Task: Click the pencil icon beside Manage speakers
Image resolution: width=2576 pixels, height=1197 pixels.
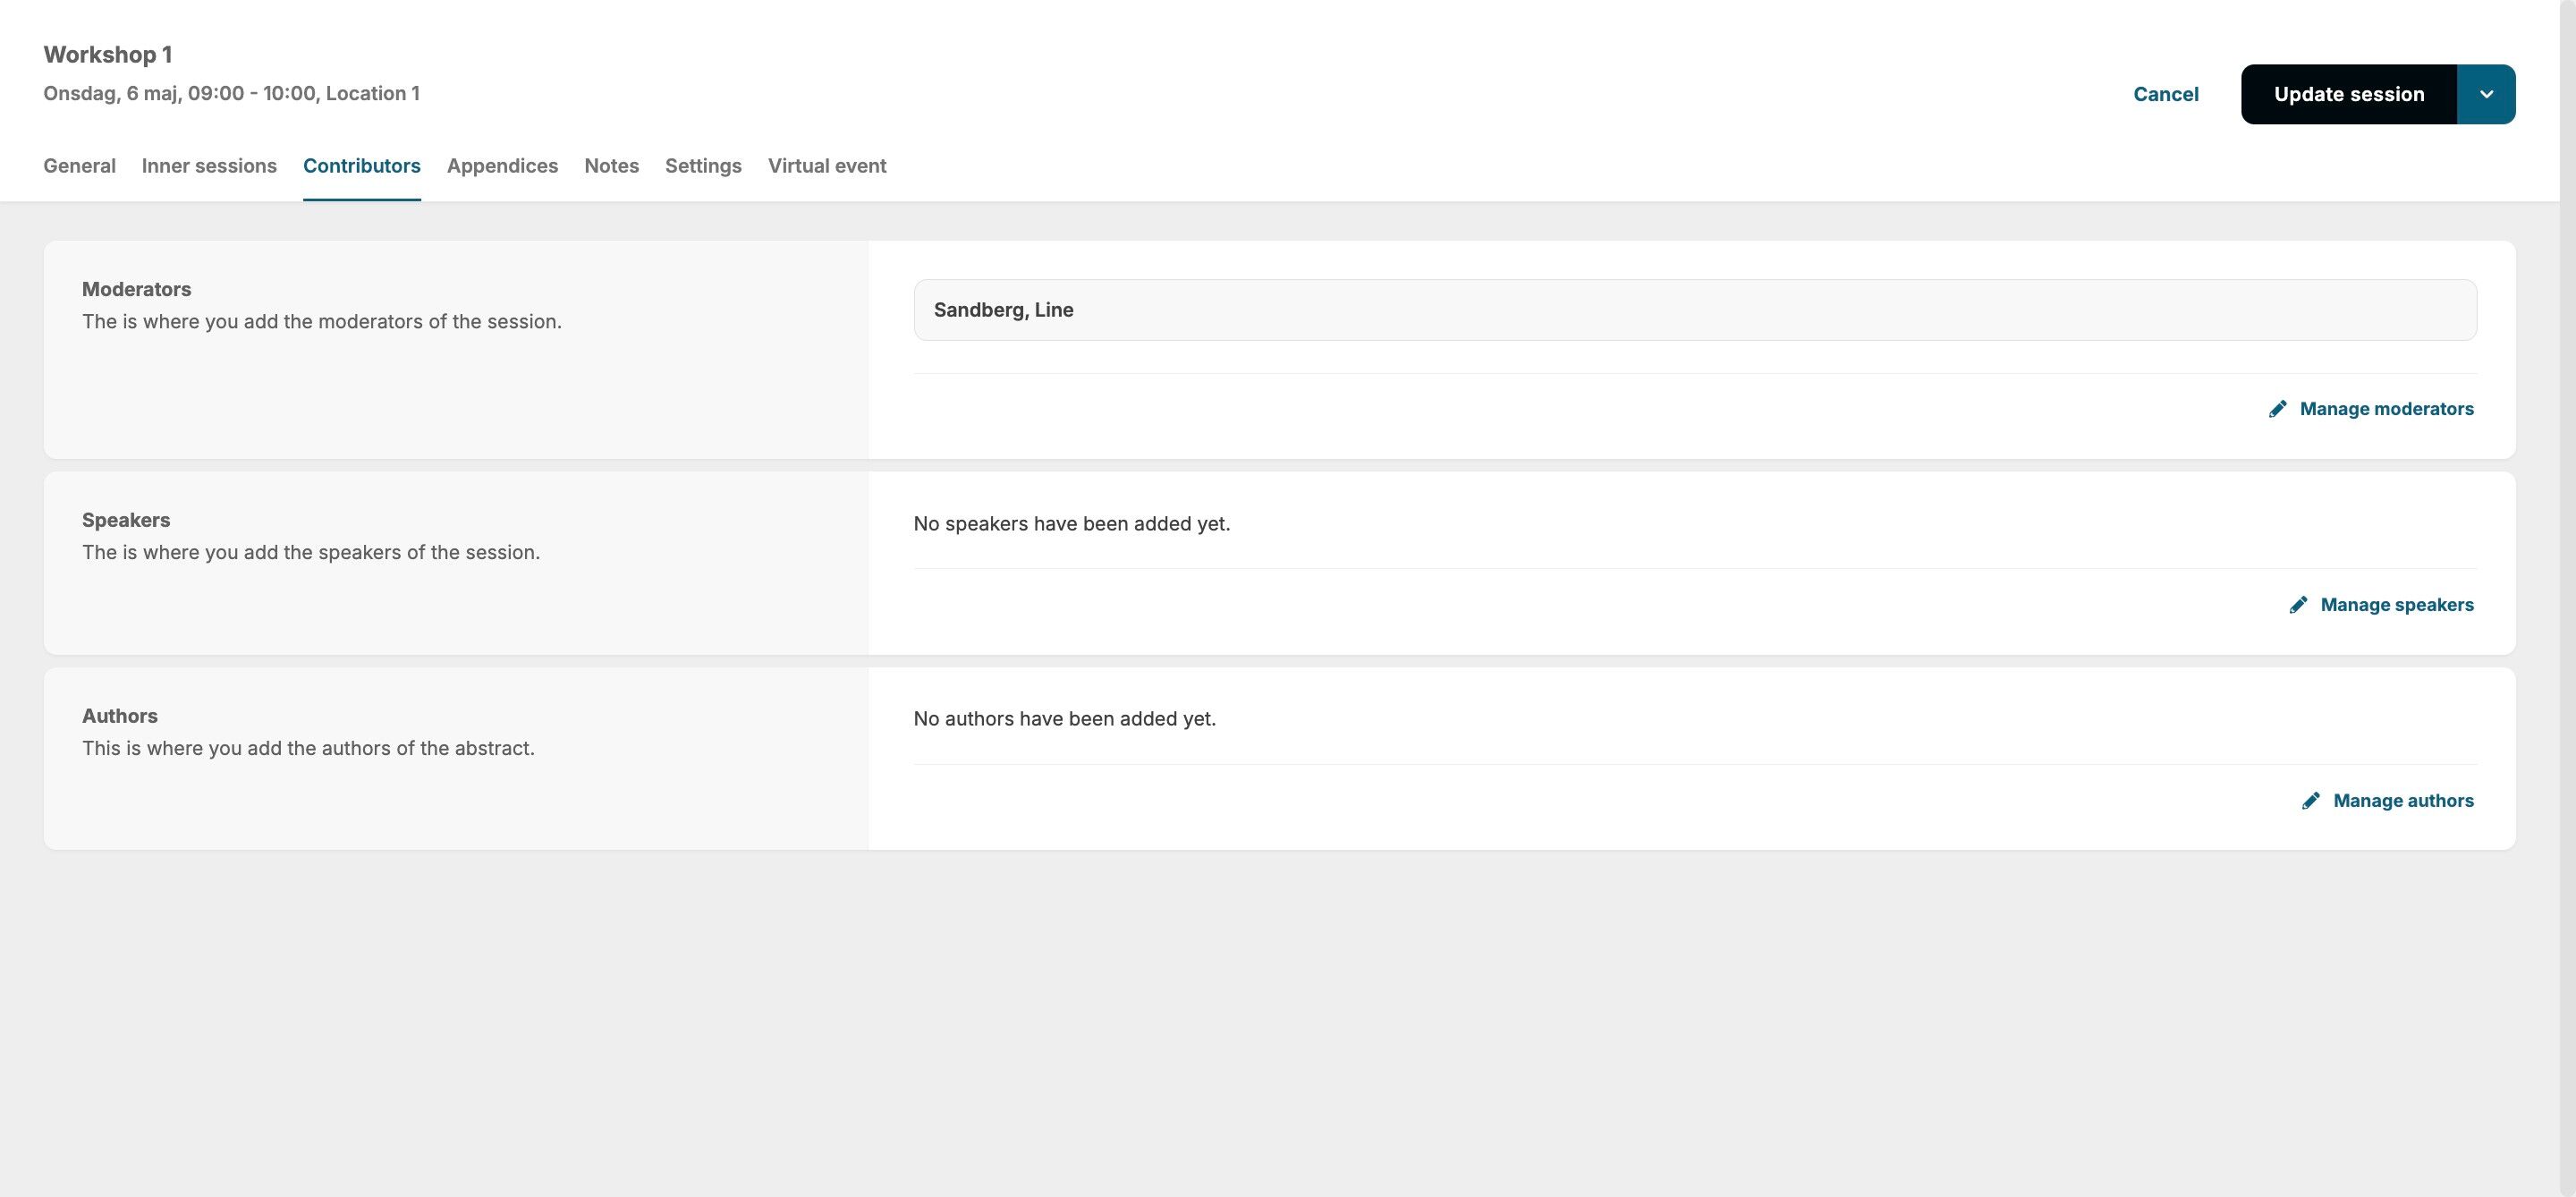Action: 2298,605
